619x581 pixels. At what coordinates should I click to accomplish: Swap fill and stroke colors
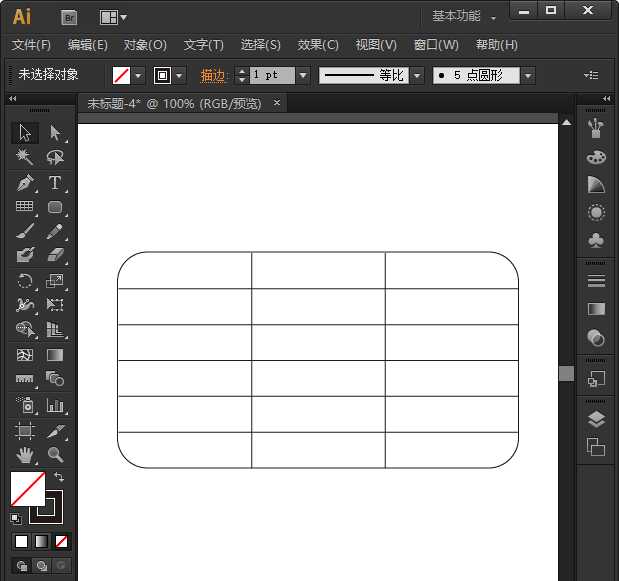coord(59,478)
